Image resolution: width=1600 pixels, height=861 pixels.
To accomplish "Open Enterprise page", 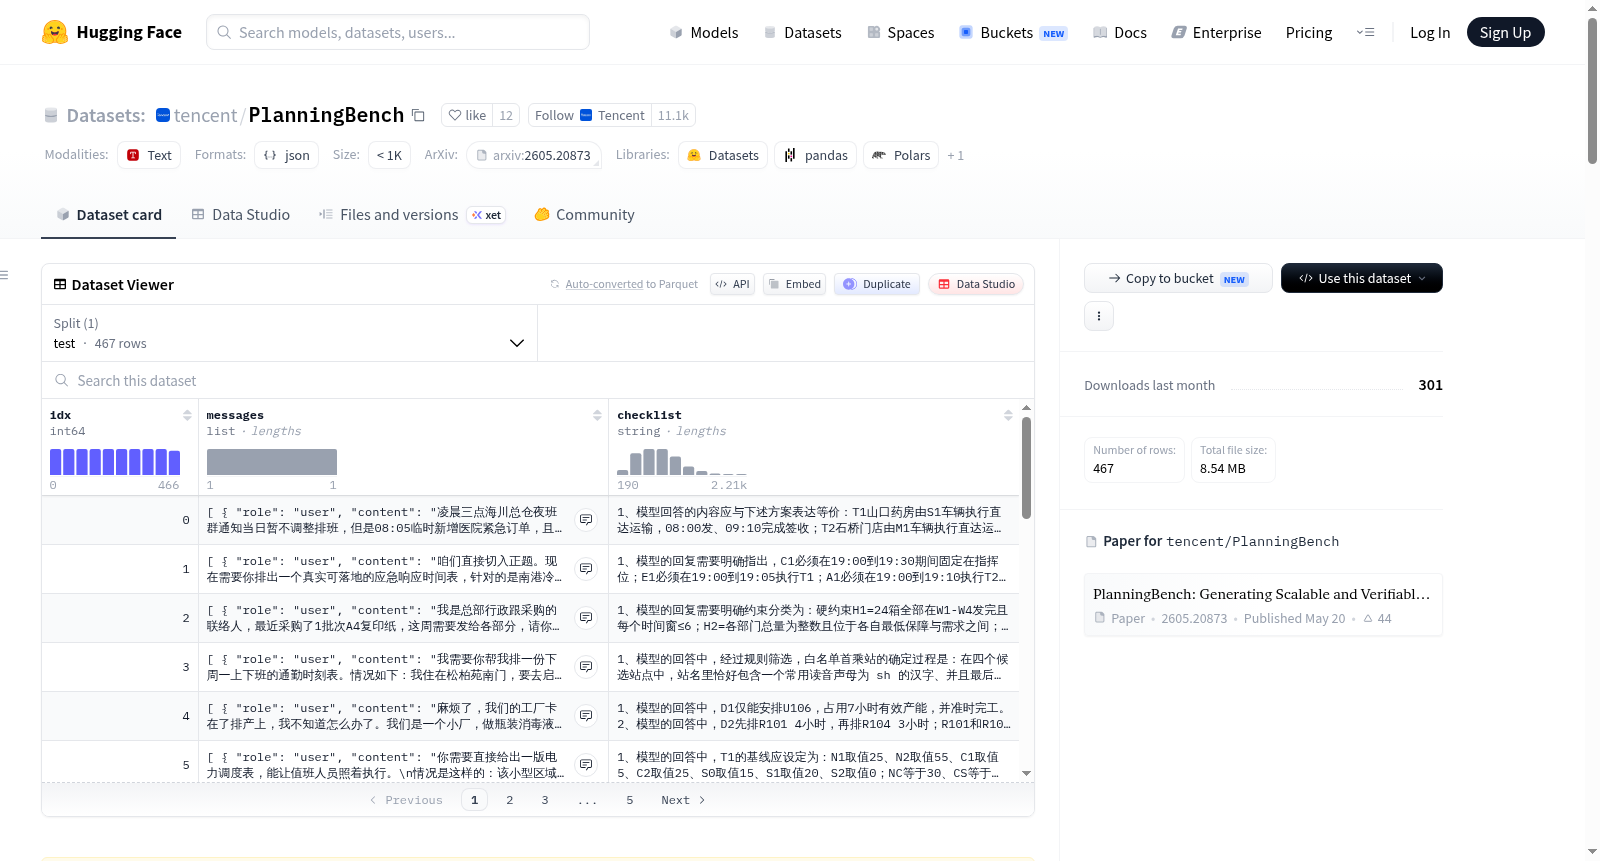I will (x=1217, y=32).
